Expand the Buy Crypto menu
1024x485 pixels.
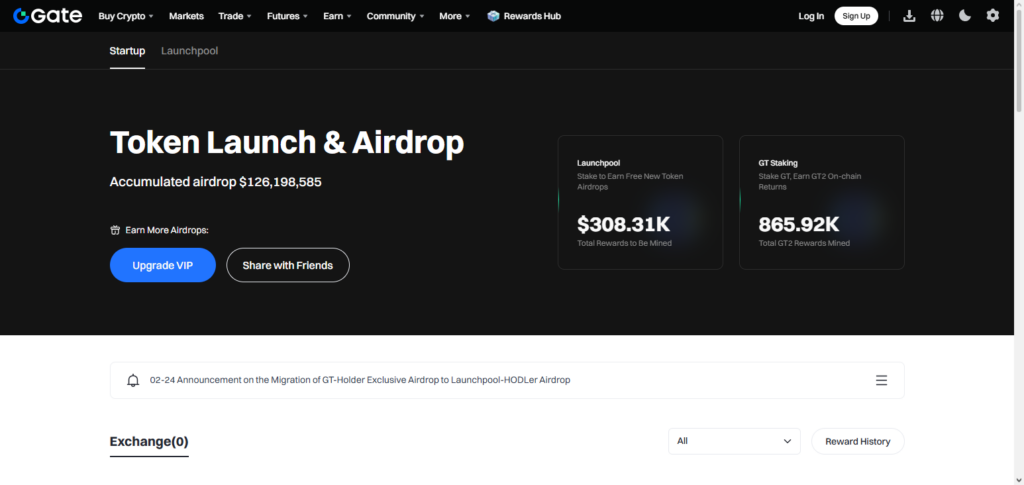coord(126,16)
